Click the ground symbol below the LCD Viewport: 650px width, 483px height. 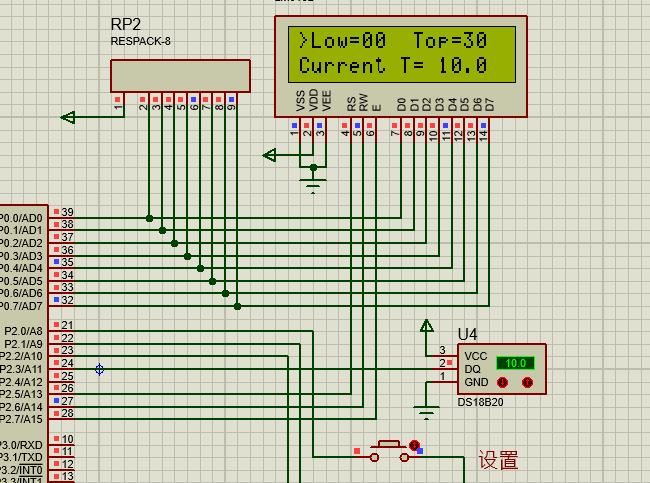pos(313,185)
